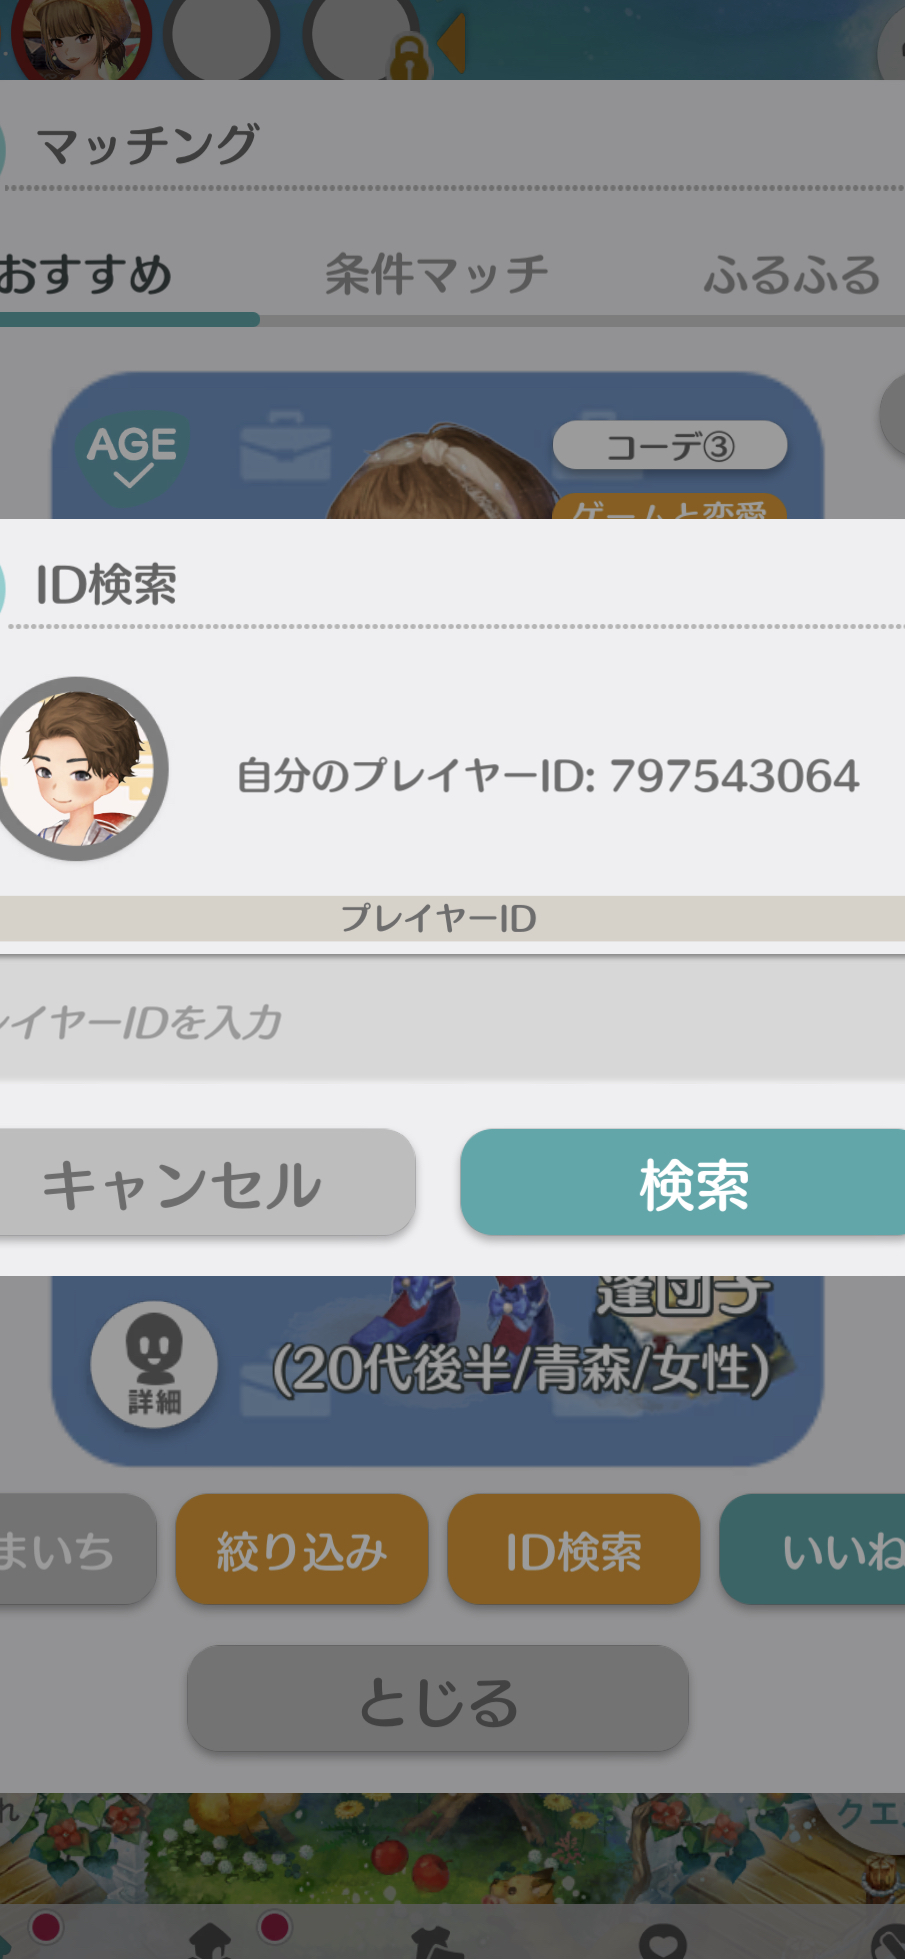Viewport: 905px width, 1959px height.
Task: Tap the 詳細 skull details icon
Action: [154, 1364]
